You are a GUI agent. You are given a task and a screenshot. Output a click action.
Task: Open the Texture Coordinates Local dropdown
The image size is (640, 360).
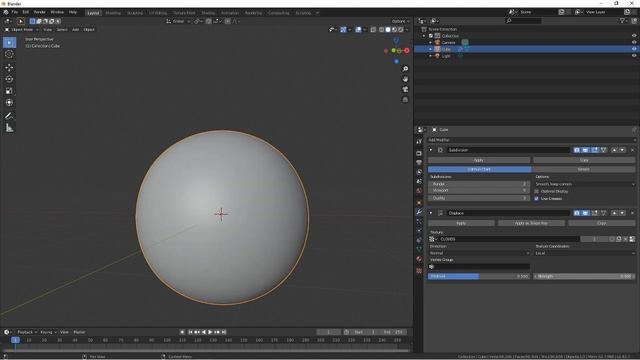coord(584,253)
